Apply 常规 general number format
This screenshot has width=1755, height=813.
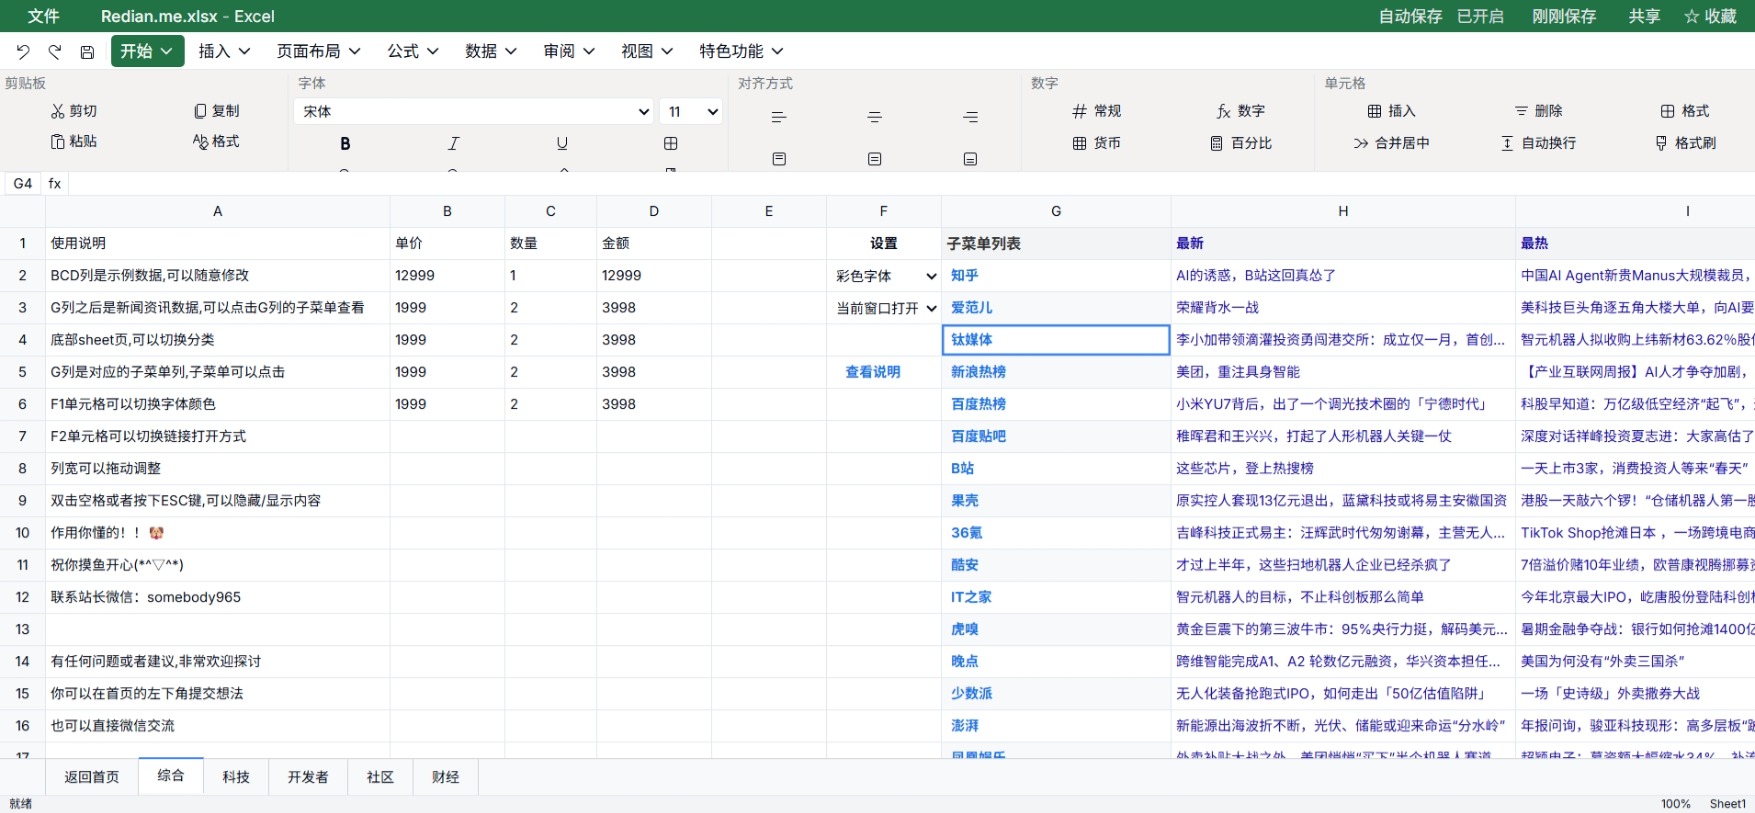(1097, 111)
